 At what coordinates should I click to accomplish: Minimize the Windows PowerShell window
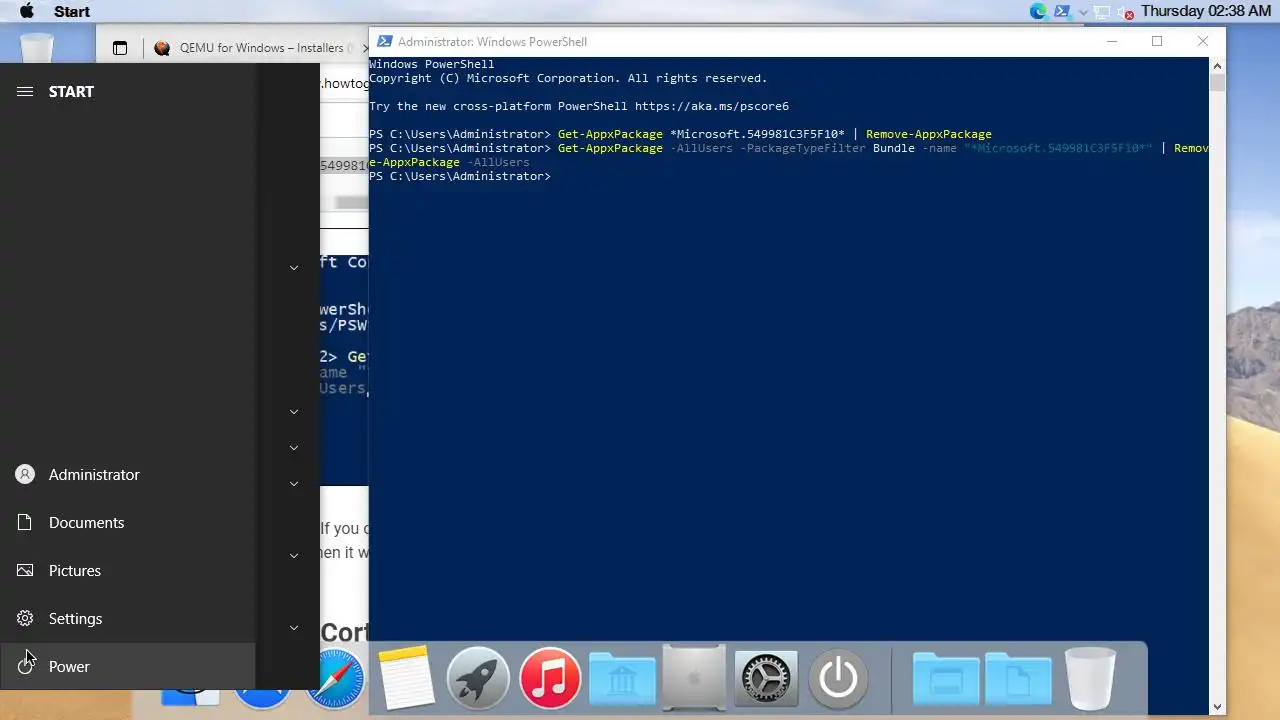[1112, 41]
